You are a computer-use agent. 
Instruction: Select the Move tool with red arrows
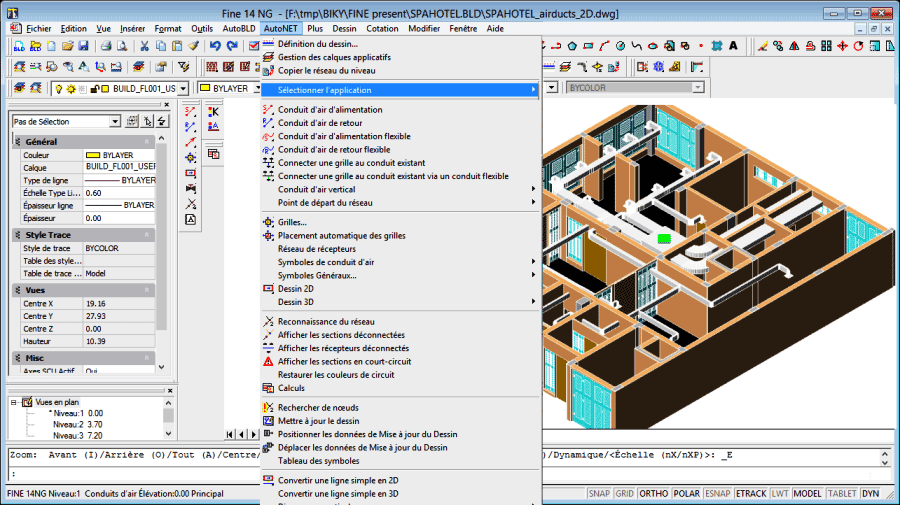click(x=842, y=46)
